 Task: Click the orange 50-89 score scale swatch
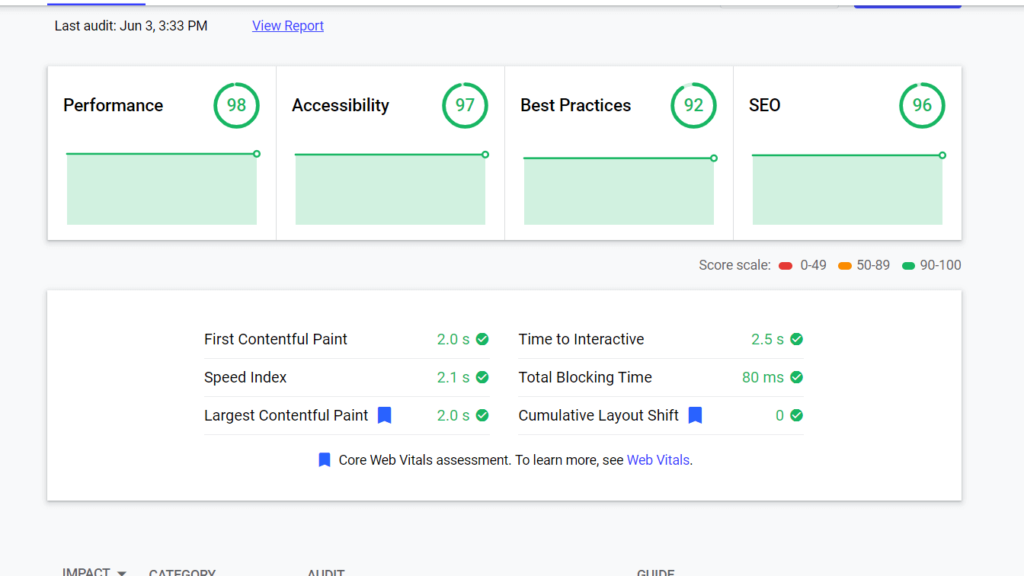pos(845,266)
